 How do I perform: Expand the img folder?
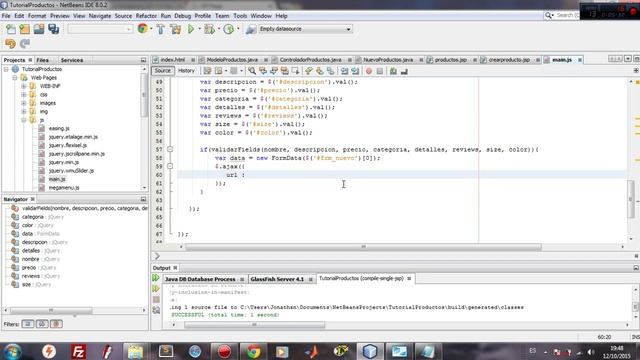point(24,111)
